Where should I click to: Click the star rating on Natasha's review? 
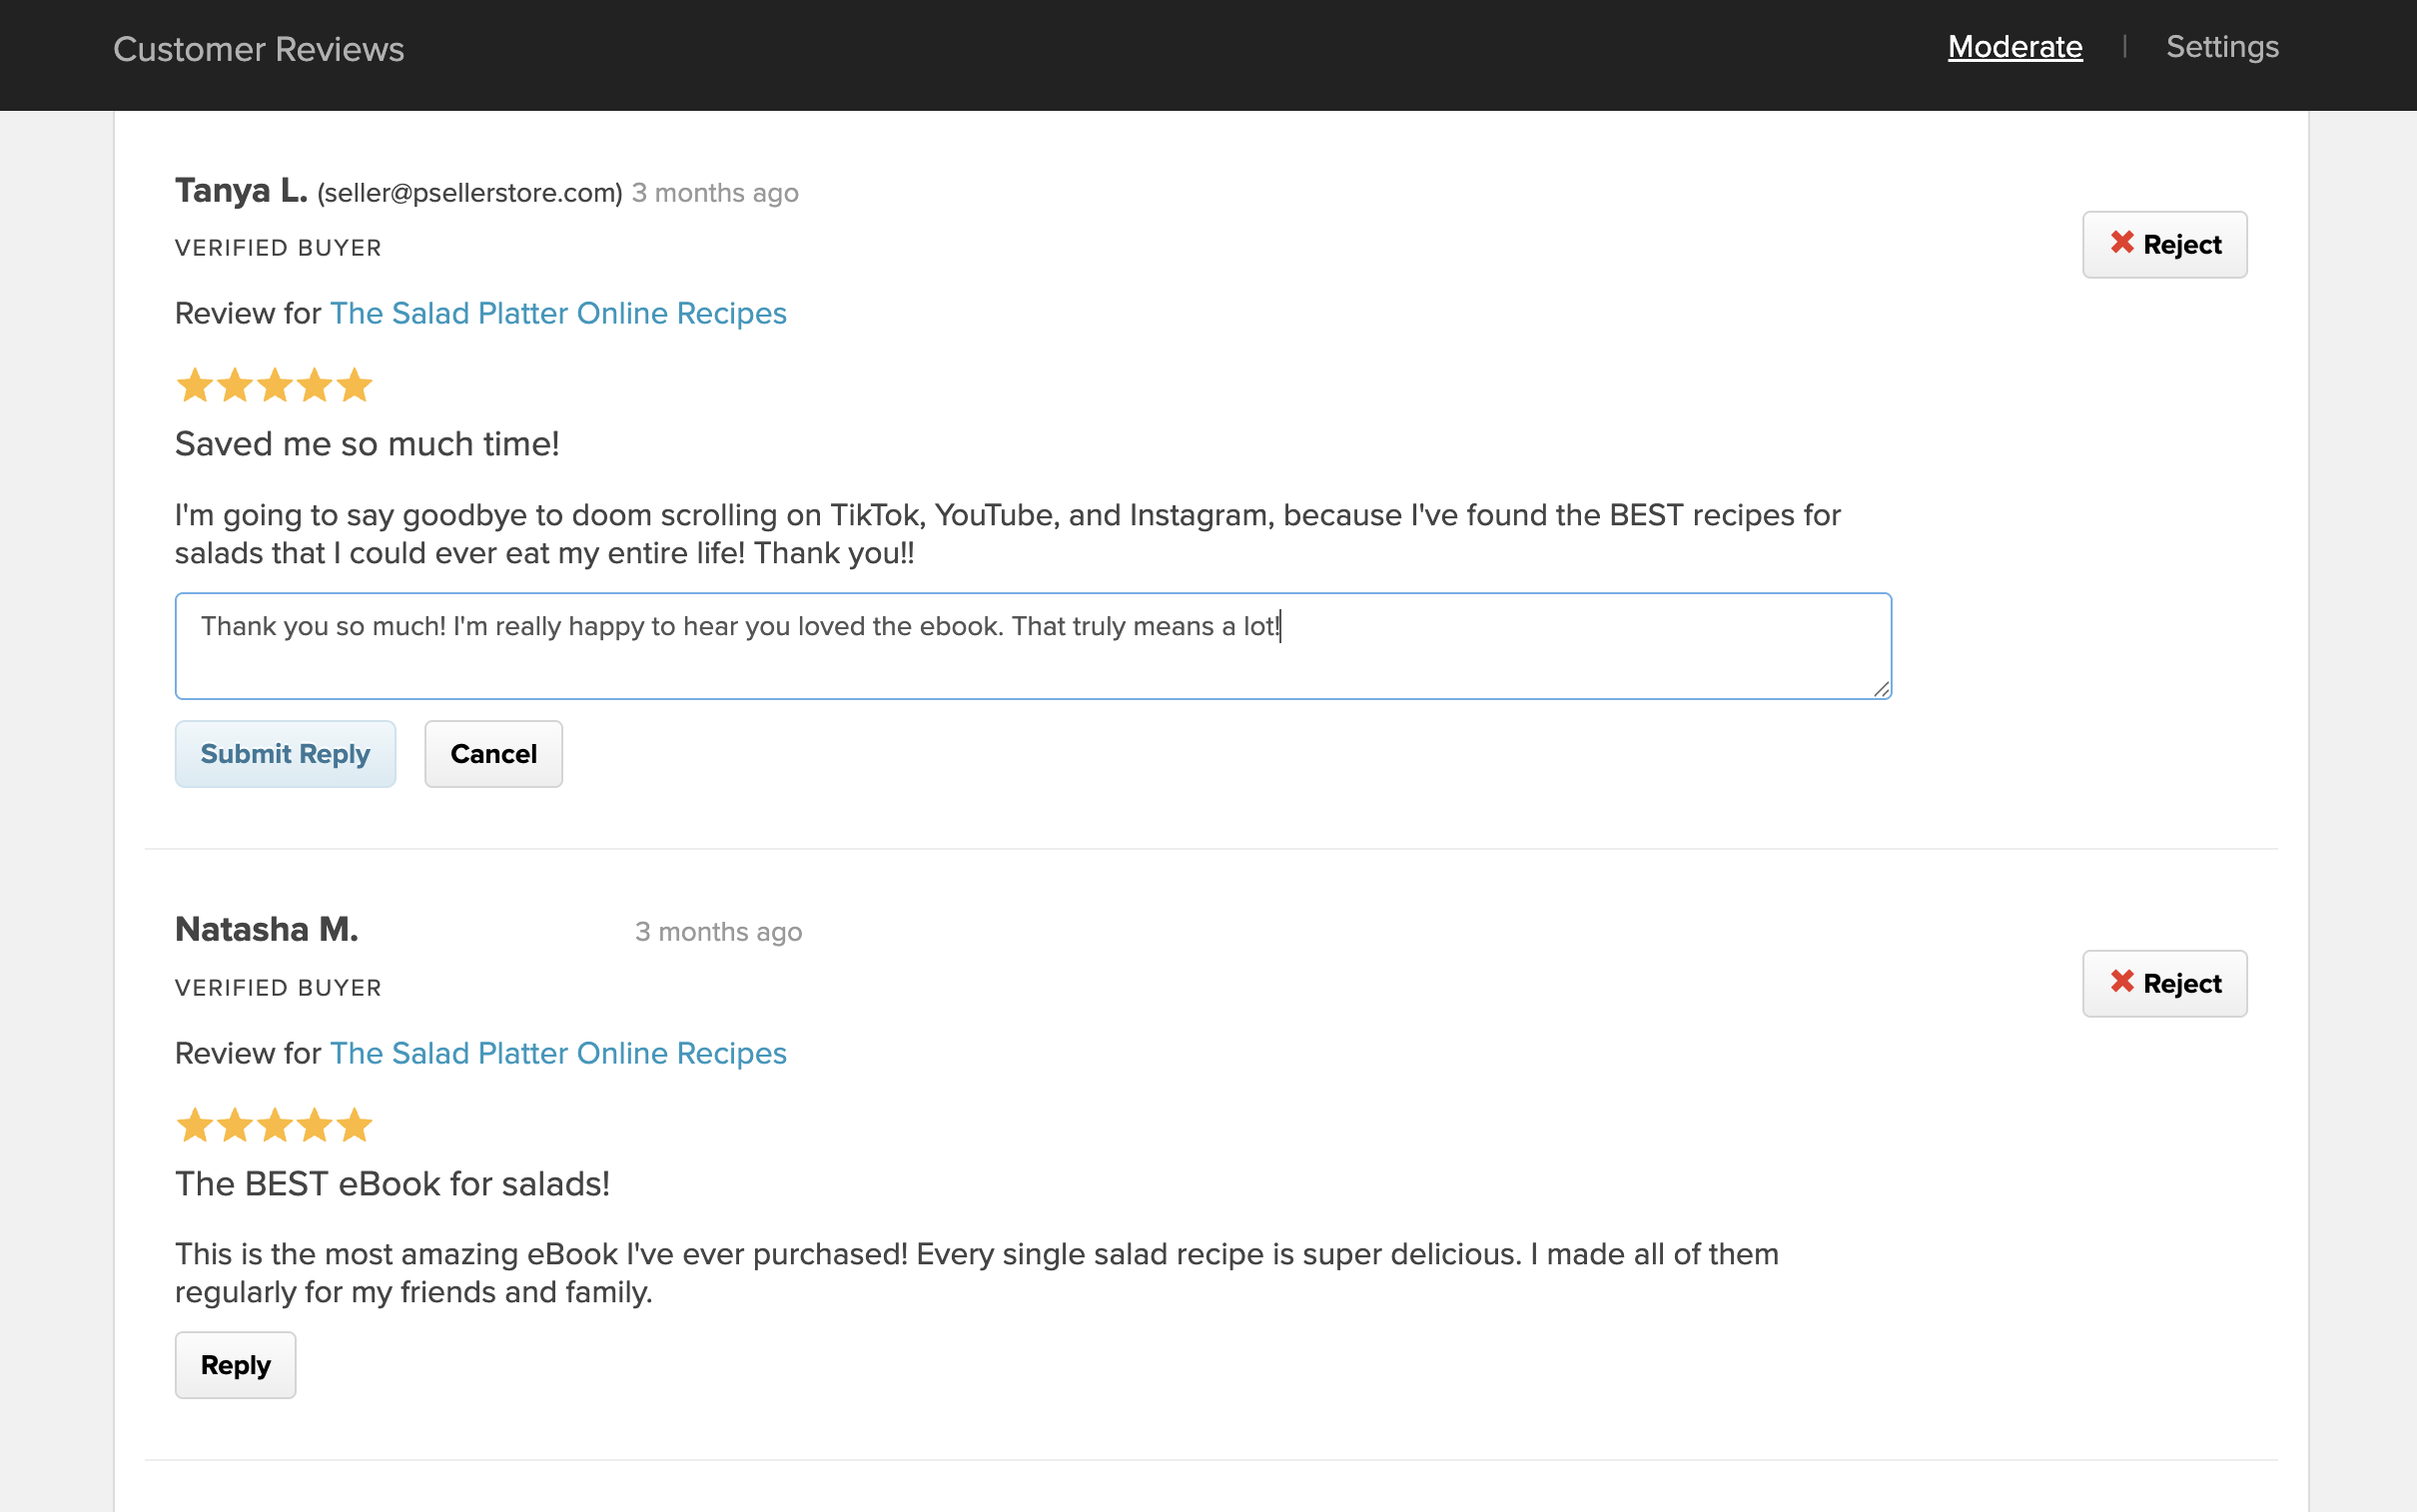[x=274, y=1125]
